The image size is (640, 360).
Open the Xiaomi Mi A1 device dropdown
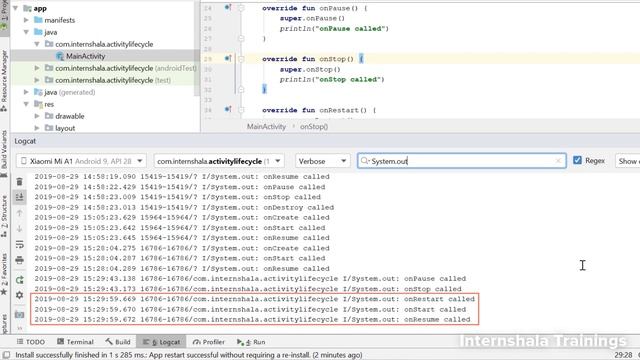point(81,161)
